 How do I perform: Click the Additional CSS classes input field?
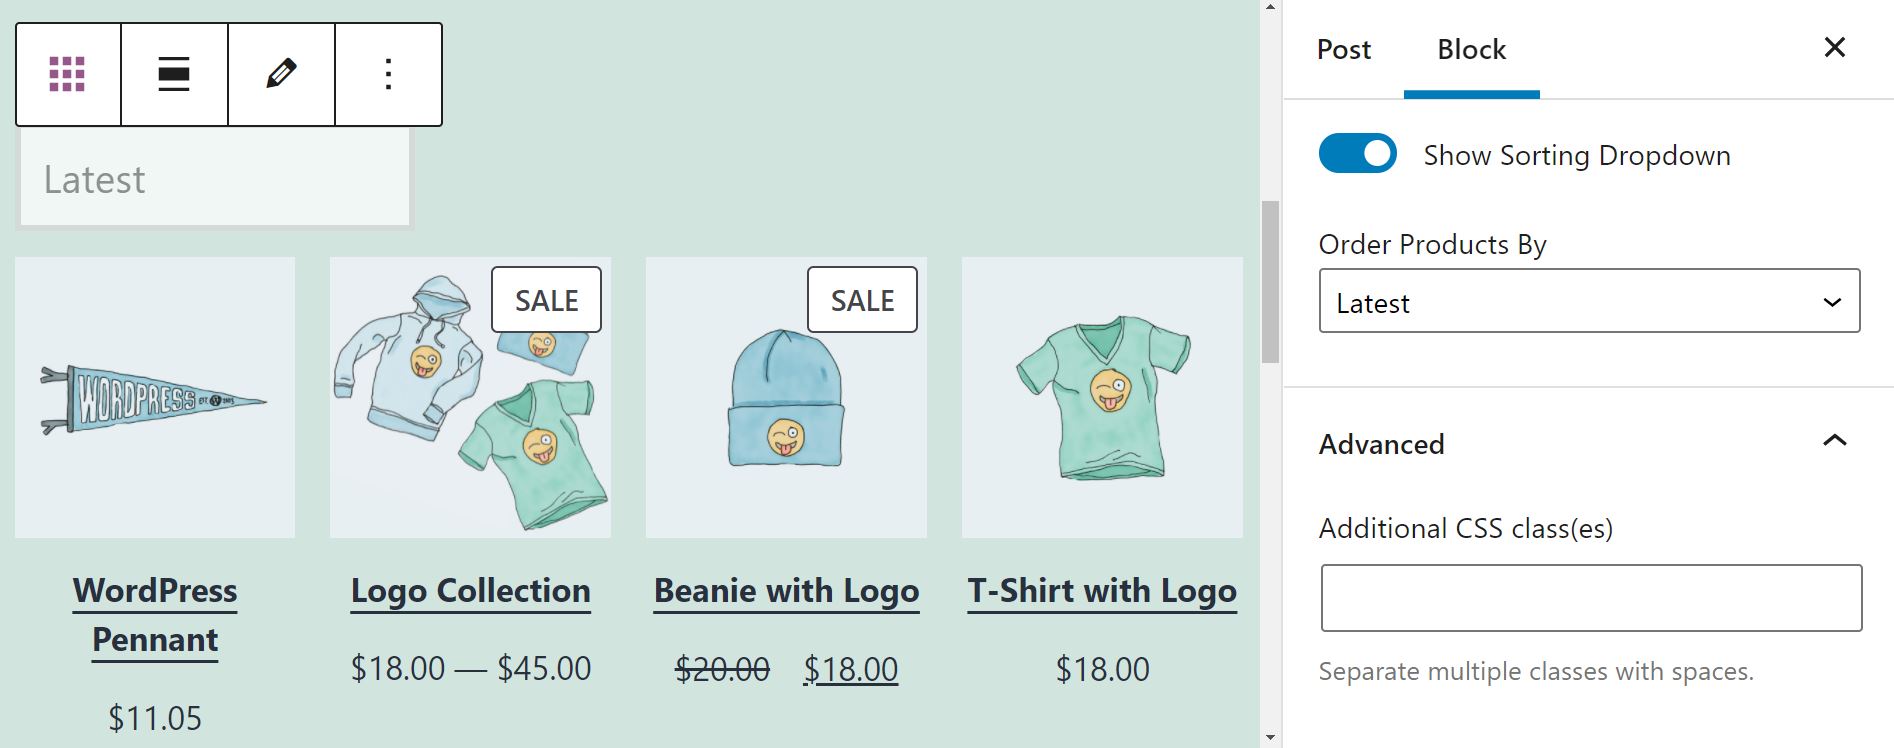pyautogui.click(x=1590, y=598)
